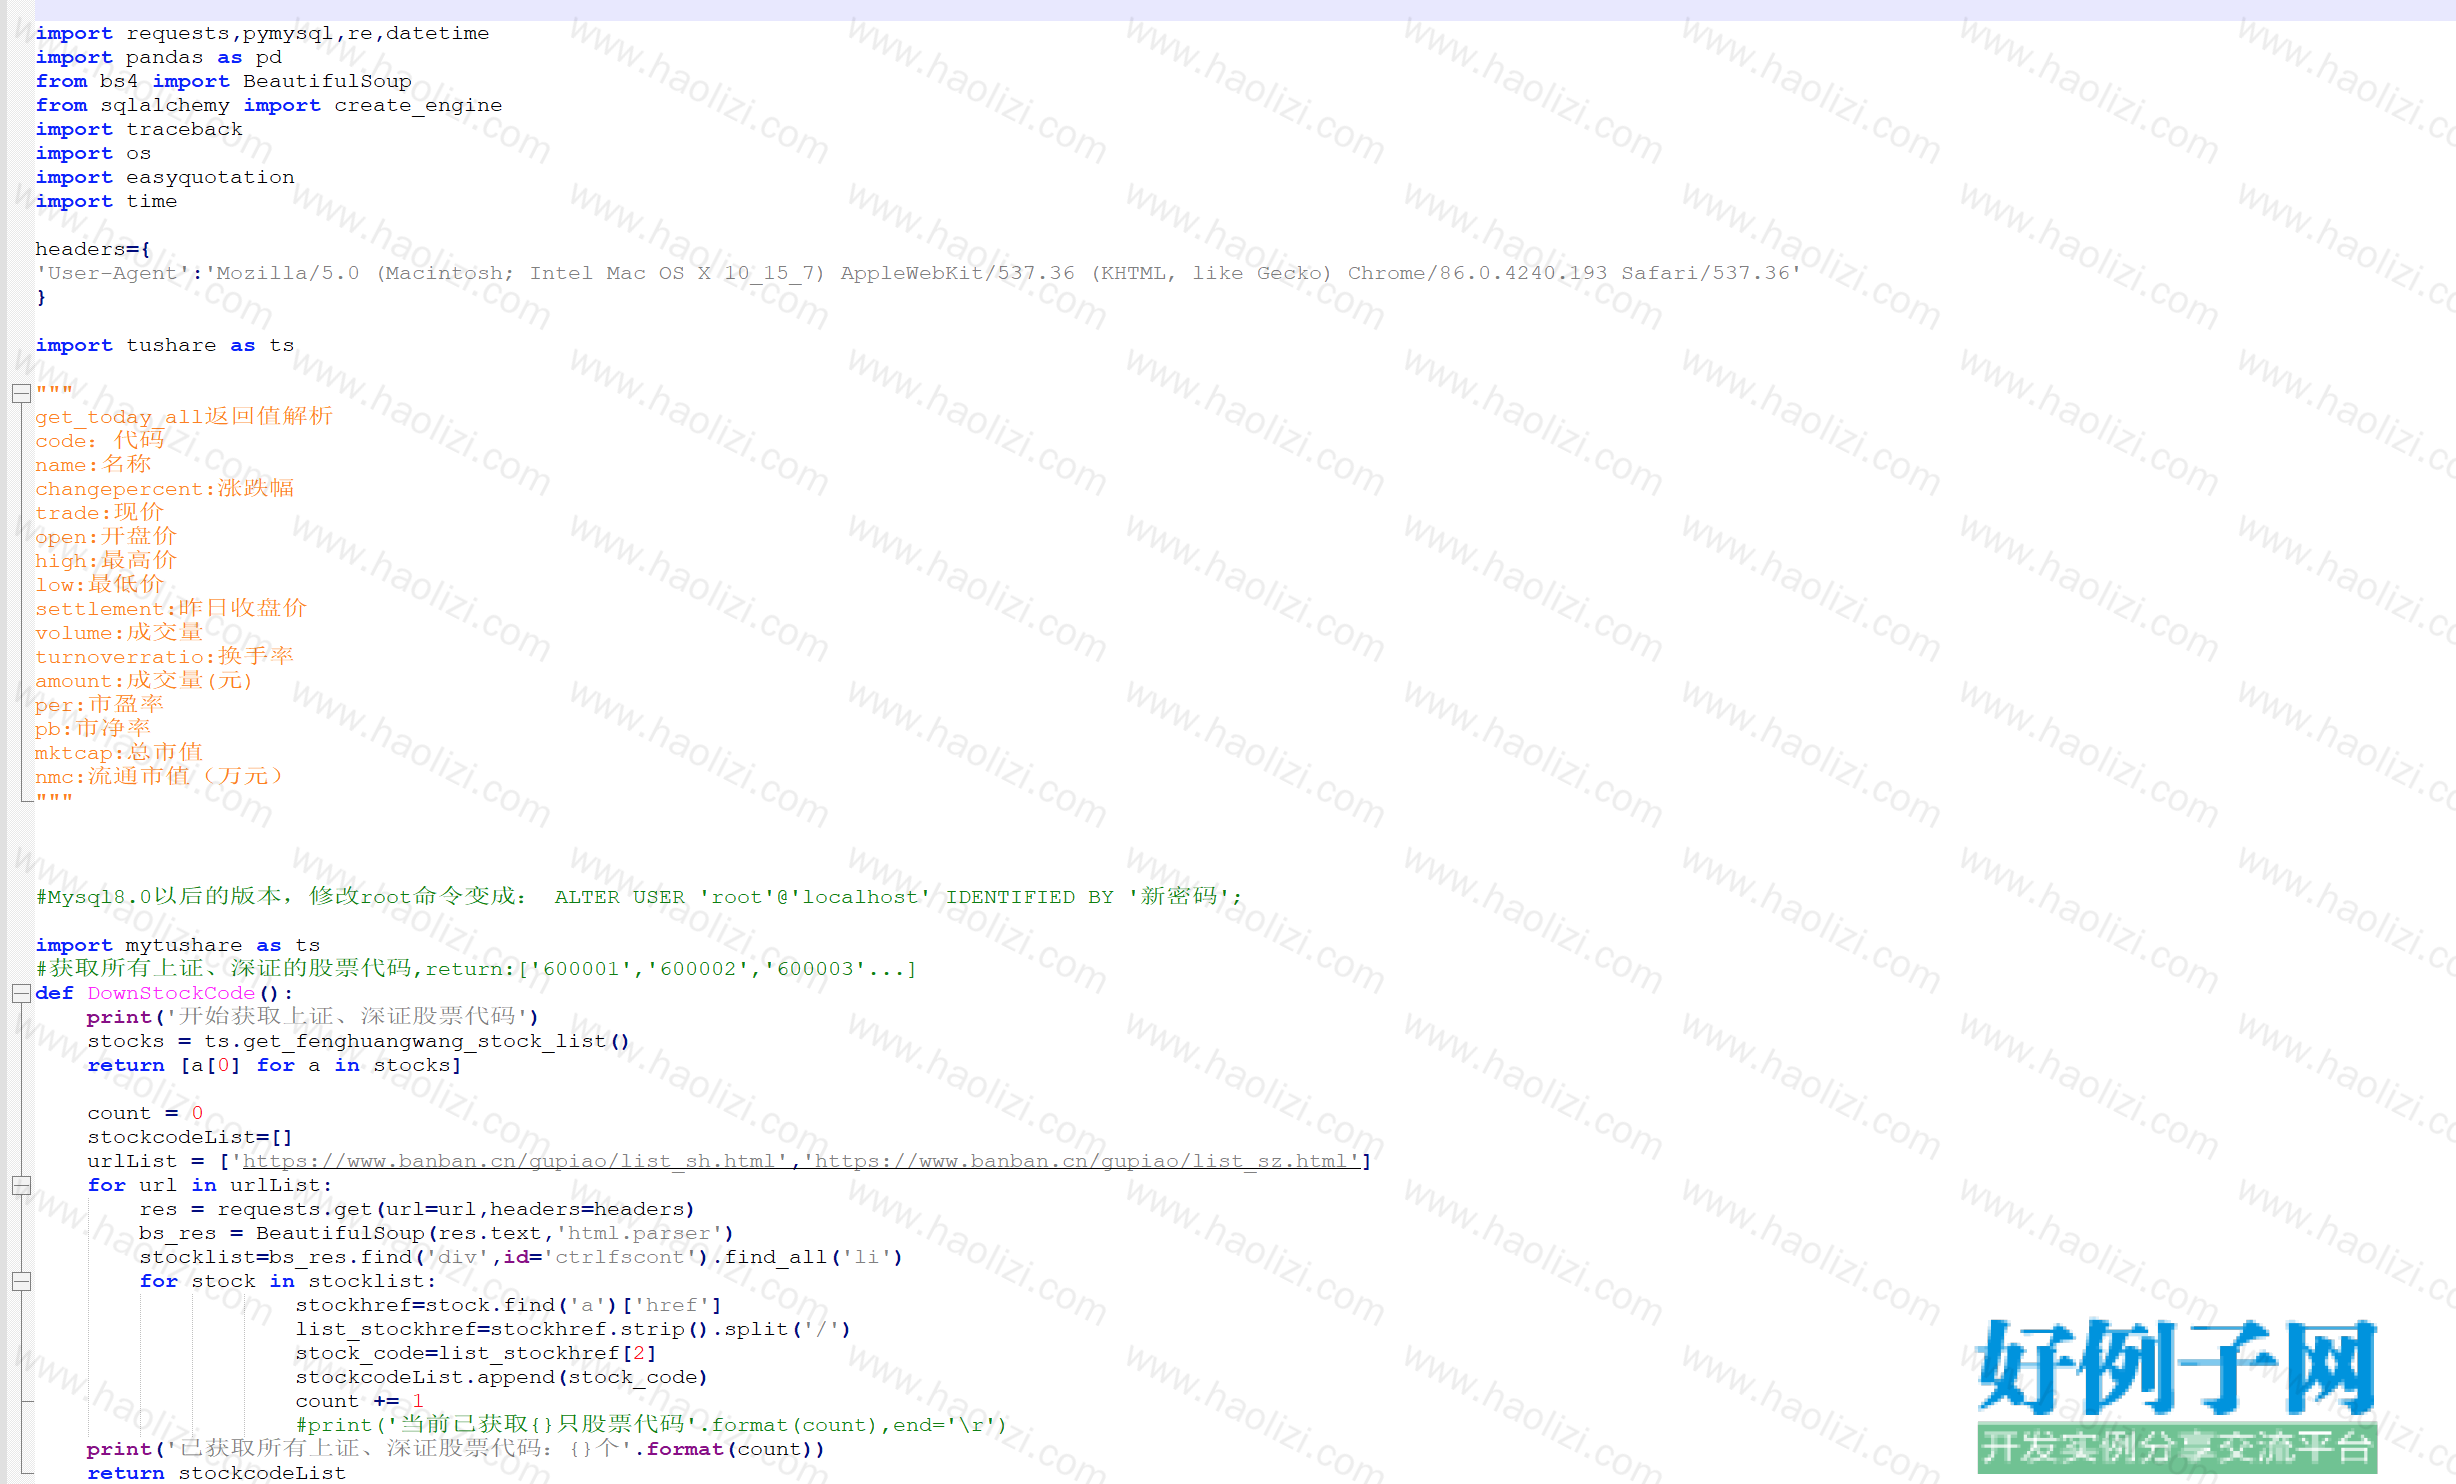Click the '#获取所有上证、深证的股票代码' comment

476,968
